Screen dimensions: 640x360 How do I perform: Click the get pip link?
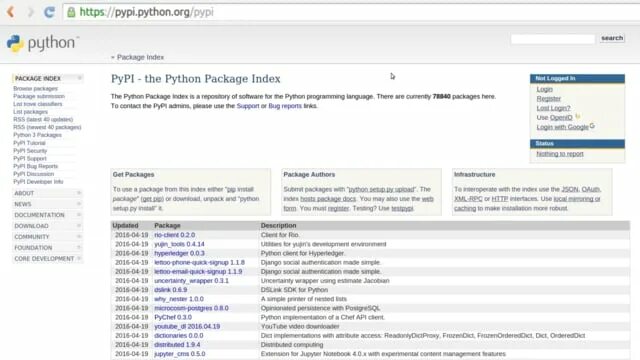[152, 199]
